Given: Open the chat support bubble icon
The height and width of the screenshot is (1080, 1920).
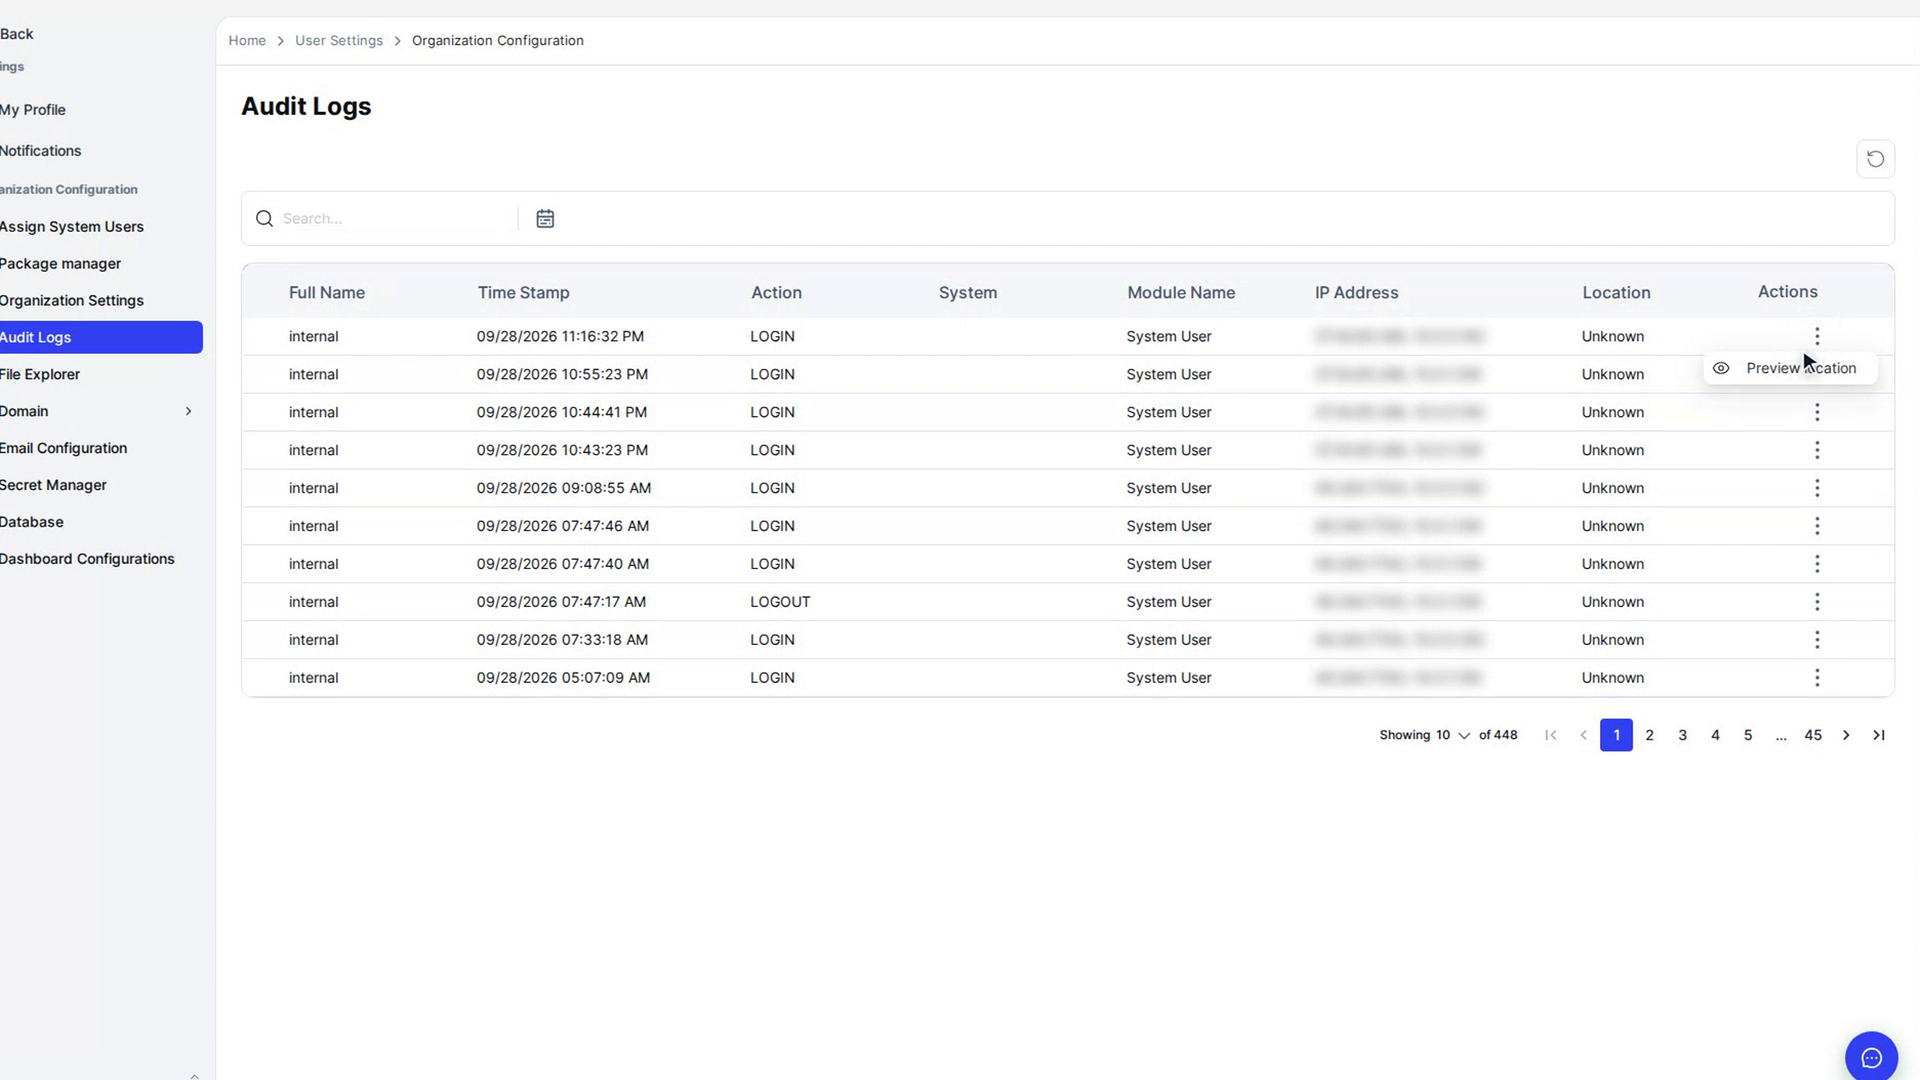Looking at the screenshot, I should [x=1871, y=1057].
